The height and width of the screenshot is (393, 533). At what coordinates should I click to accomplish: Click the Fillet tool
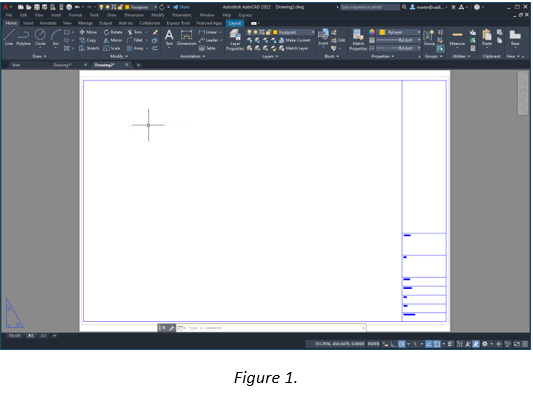click(135, 40)
